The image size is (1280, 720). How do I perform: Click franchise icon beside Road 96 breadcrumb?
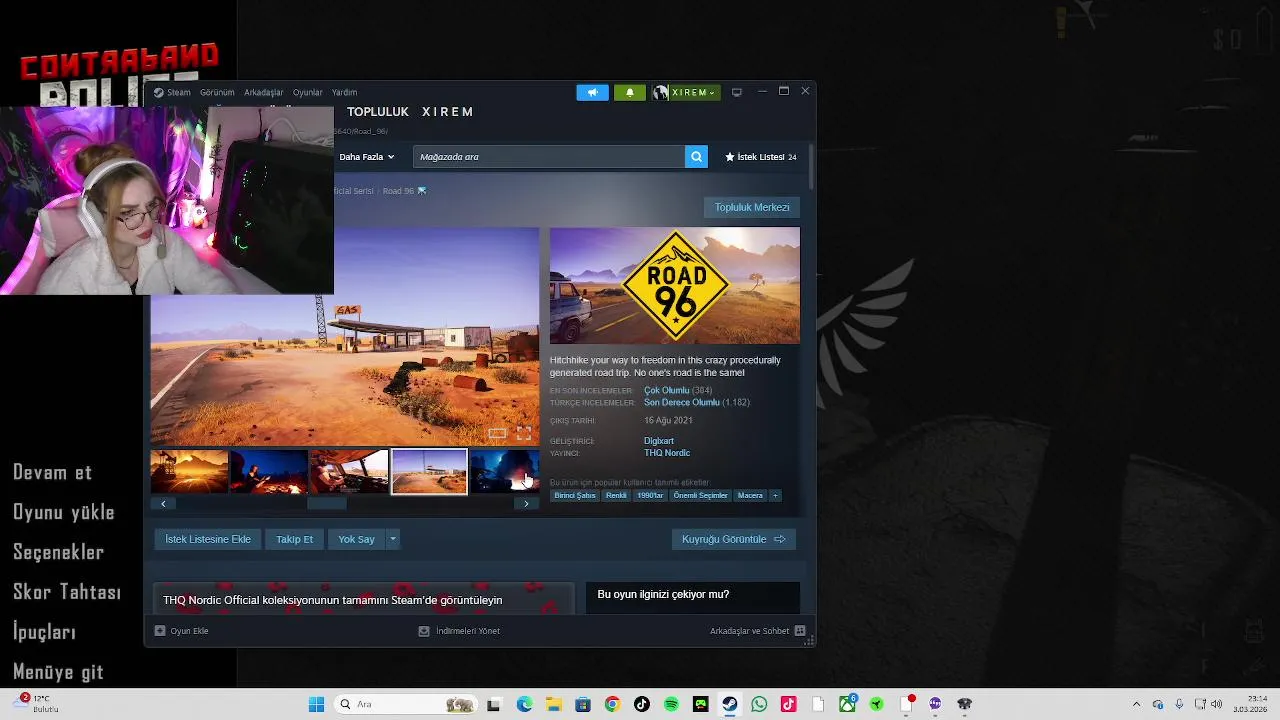[x=422, y=191]
